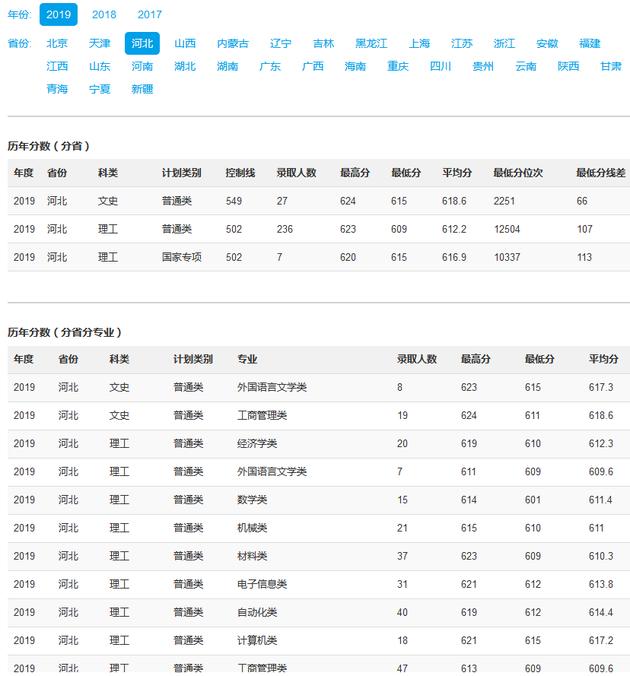Choose province 青海

(x=57, y=89)
